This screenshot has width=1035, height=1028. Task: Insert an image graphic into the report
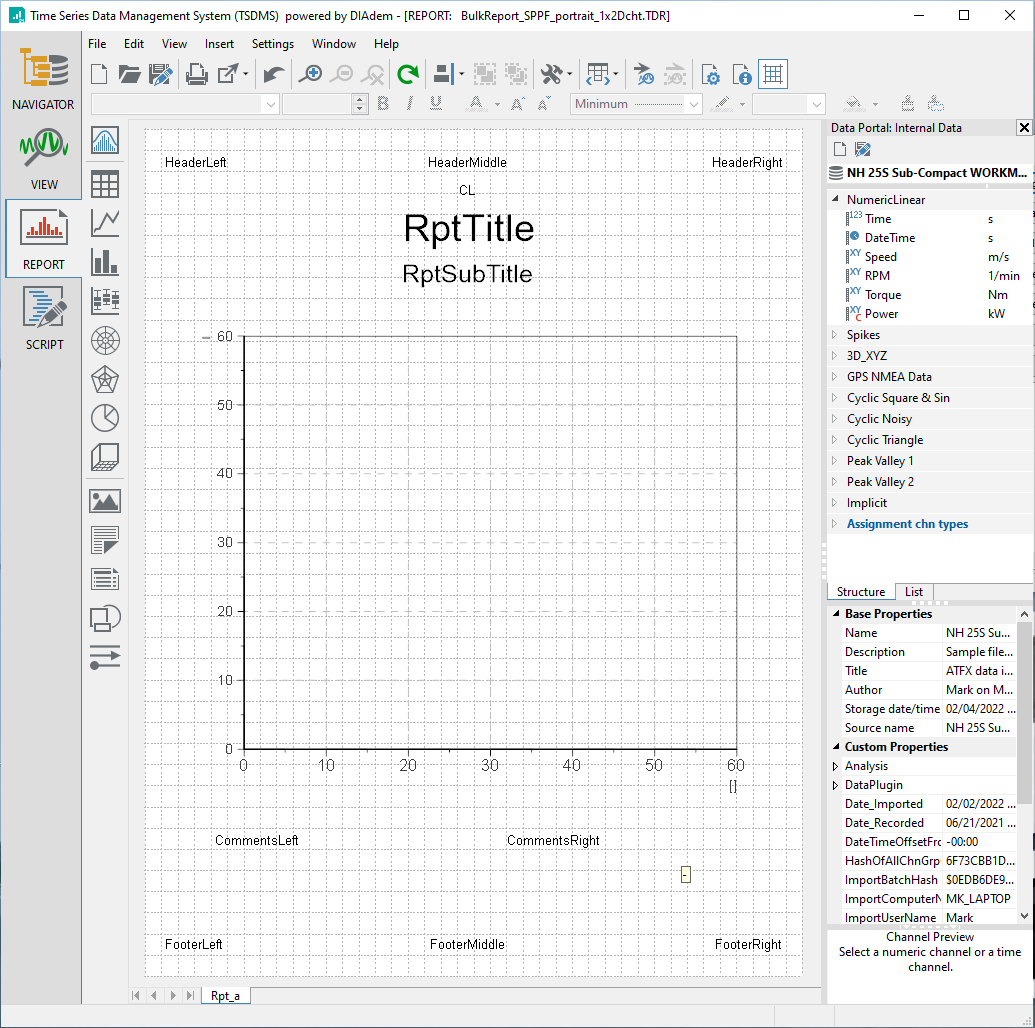point(105,501)
